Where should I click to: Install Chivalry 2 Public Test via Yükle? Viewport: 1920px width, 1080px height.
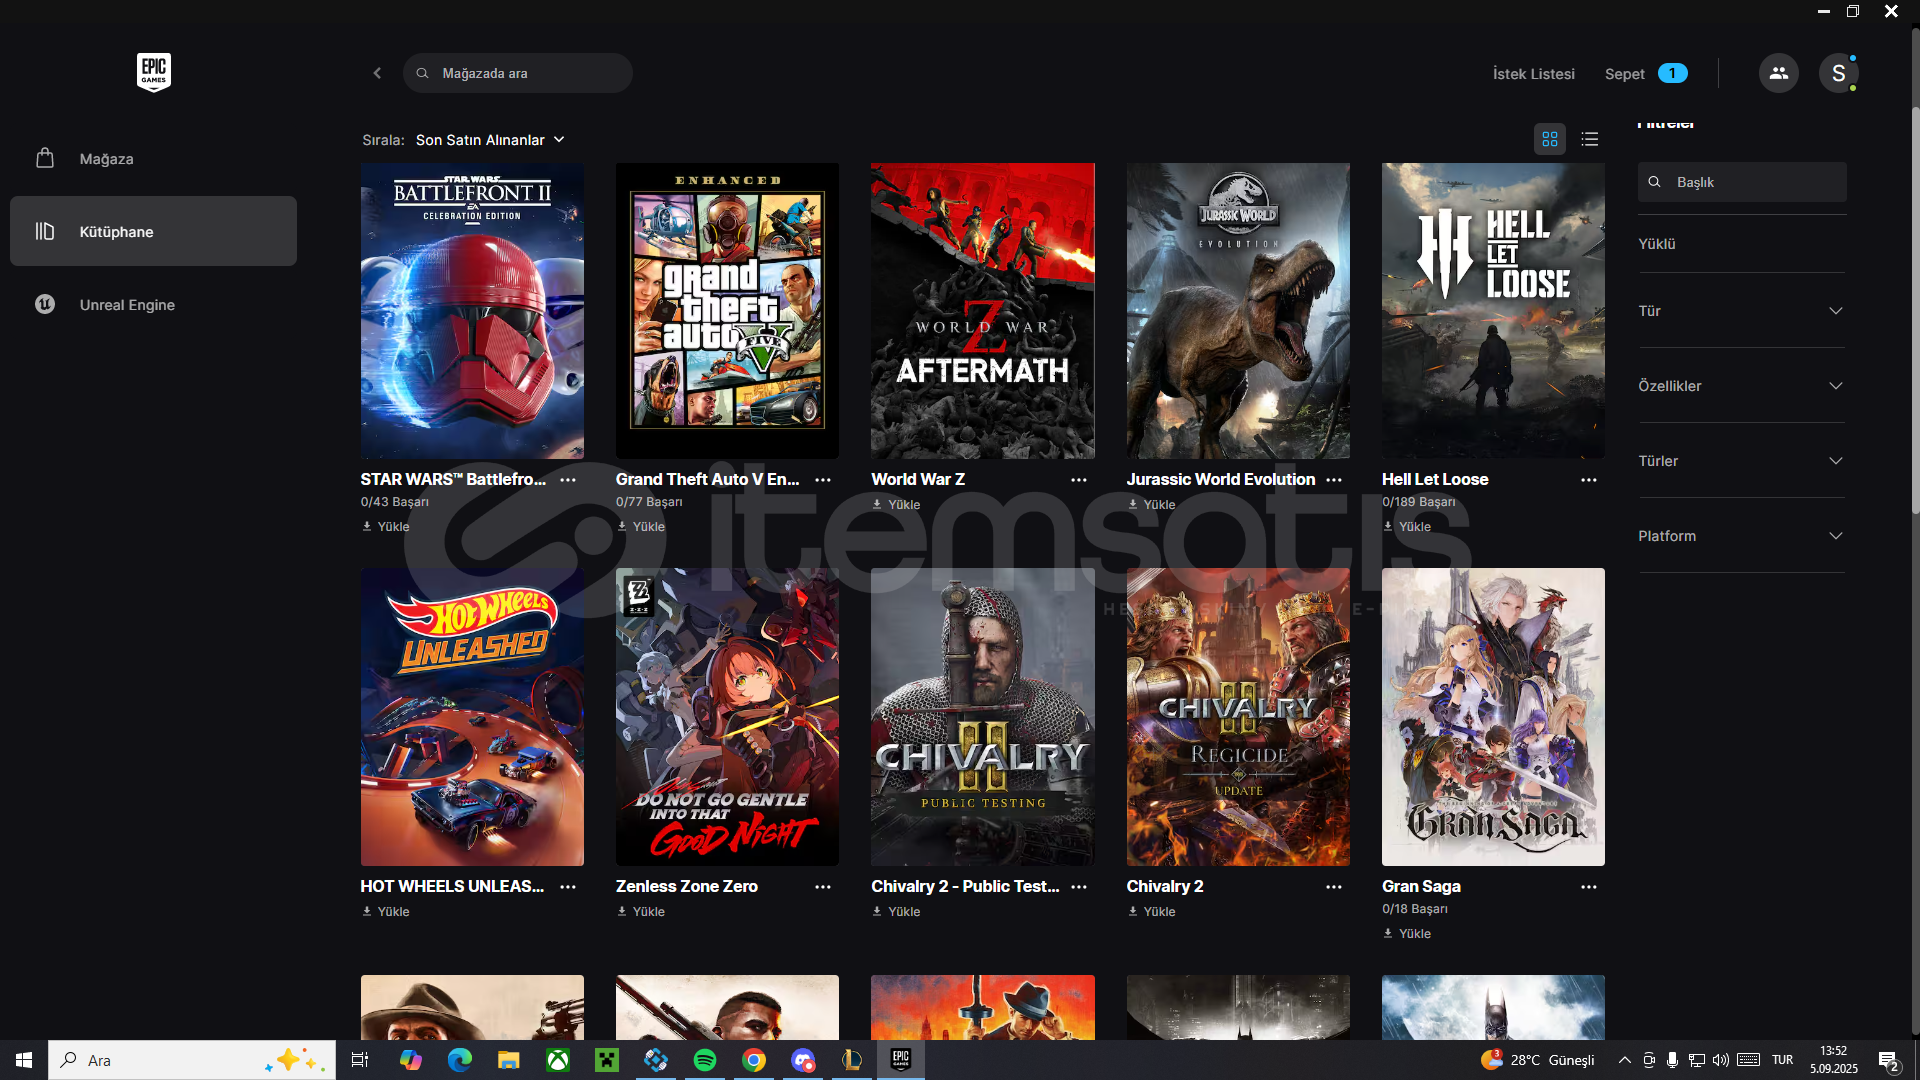click(896, 912)
